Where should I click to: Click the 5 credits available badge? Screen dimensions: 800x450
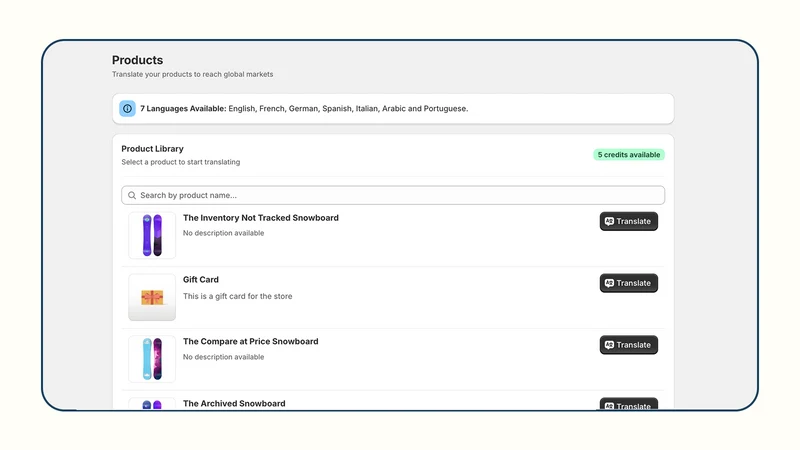tap(629, 155)
